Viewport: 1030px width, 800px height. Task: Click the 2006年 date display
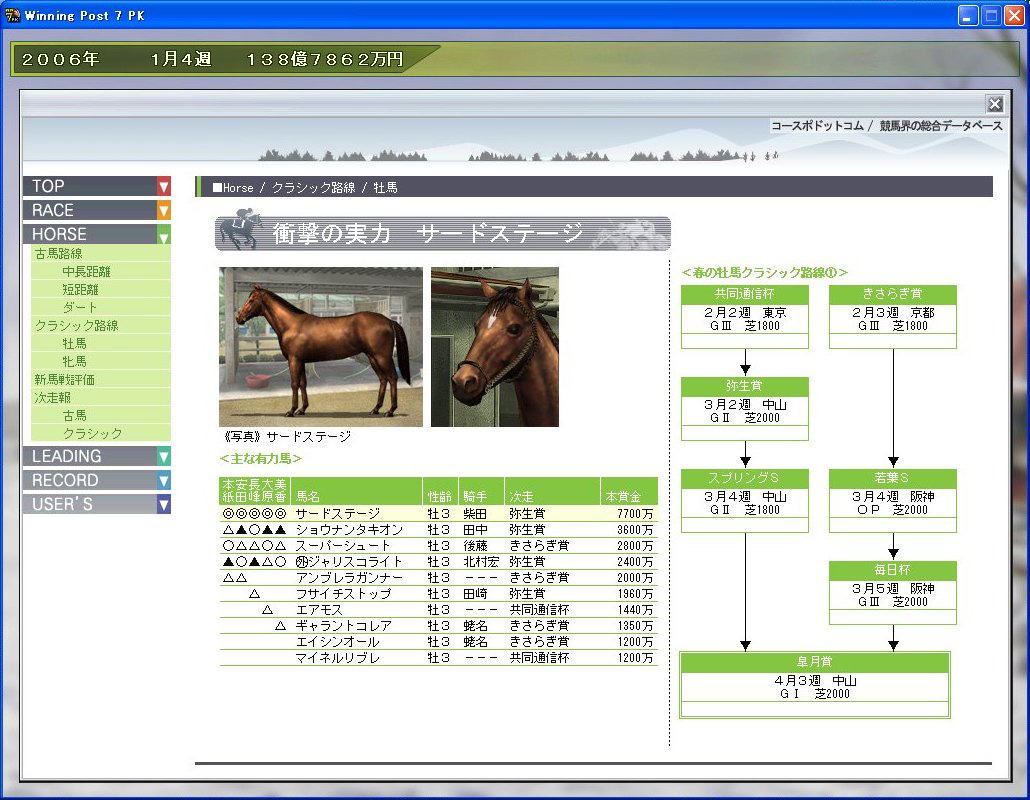pyautogui.click(x=60, y=59)
